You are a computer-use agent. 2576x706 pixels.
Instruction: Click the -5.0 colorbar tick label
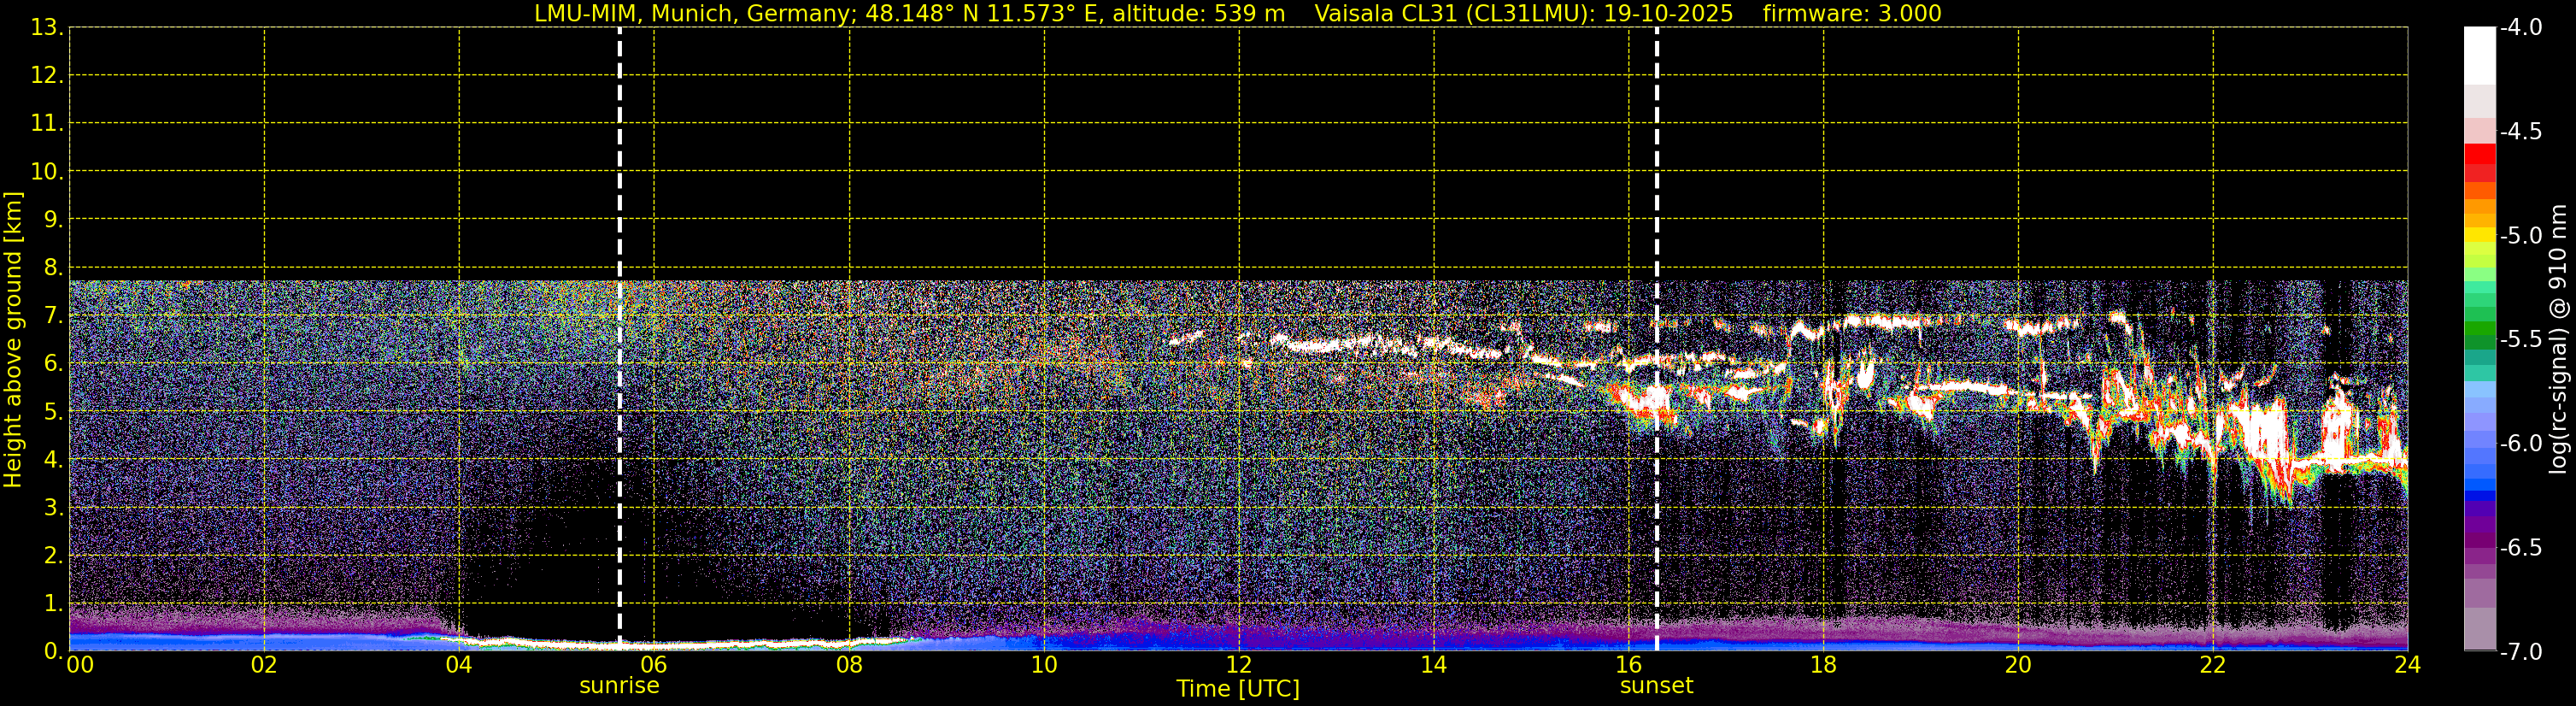[2520, 236]
